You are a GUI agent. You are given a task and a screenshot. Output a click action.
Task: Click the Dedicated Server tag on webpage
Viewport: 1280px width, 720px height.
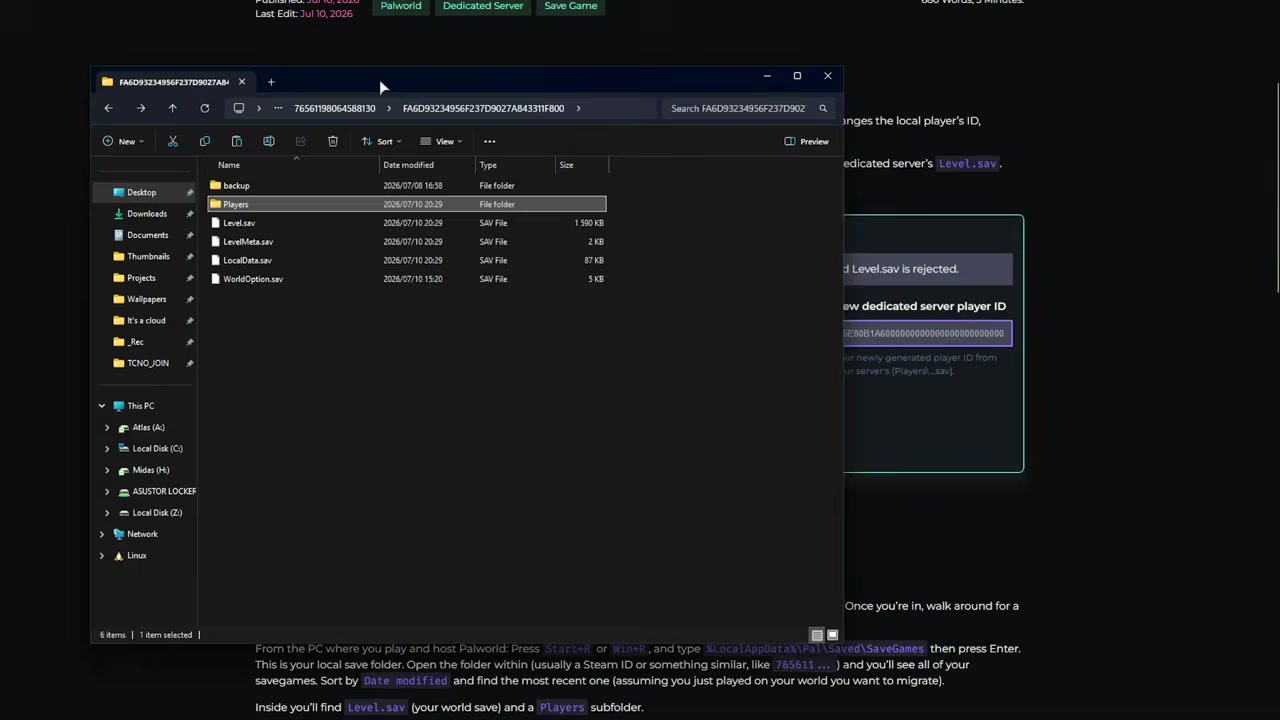point(483,6)
